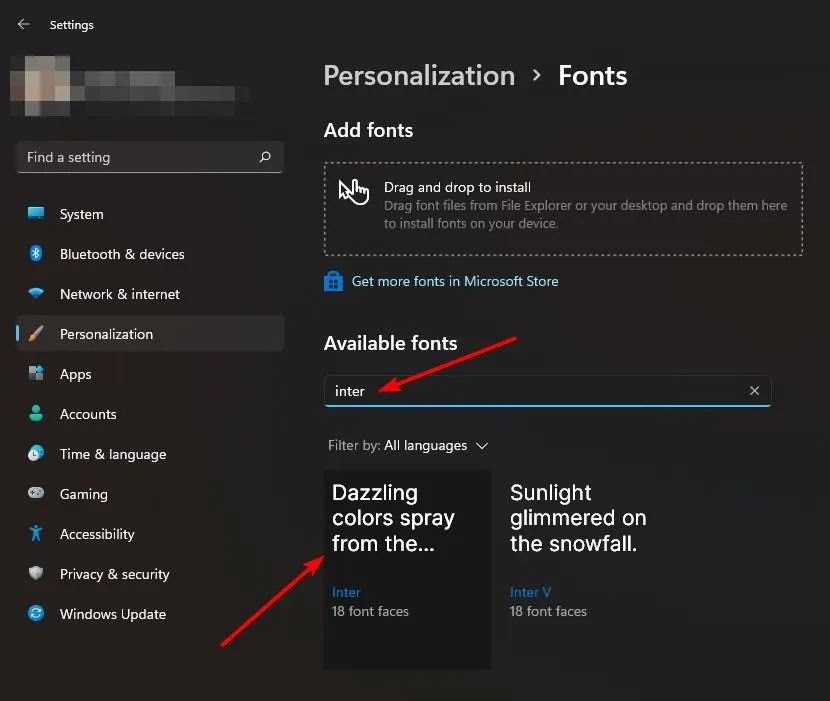Image resolution: width=830 pixels, height=701 pixels.
Task: Click the Settings window title
Action: tap(71, 25)
